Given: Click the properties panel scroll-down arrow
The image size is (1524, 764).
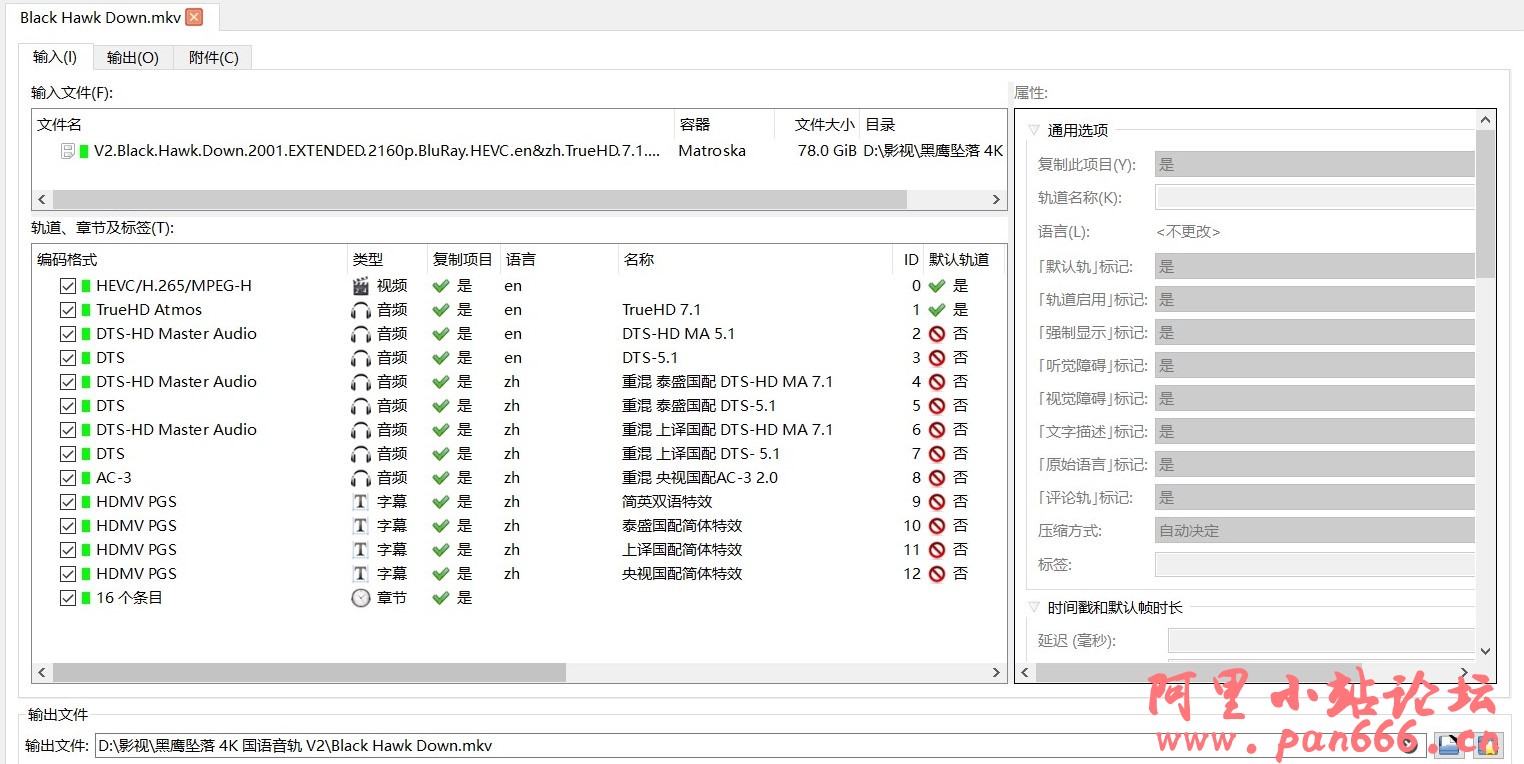Looking at the screenshot, I should [x=1486, y=651].
